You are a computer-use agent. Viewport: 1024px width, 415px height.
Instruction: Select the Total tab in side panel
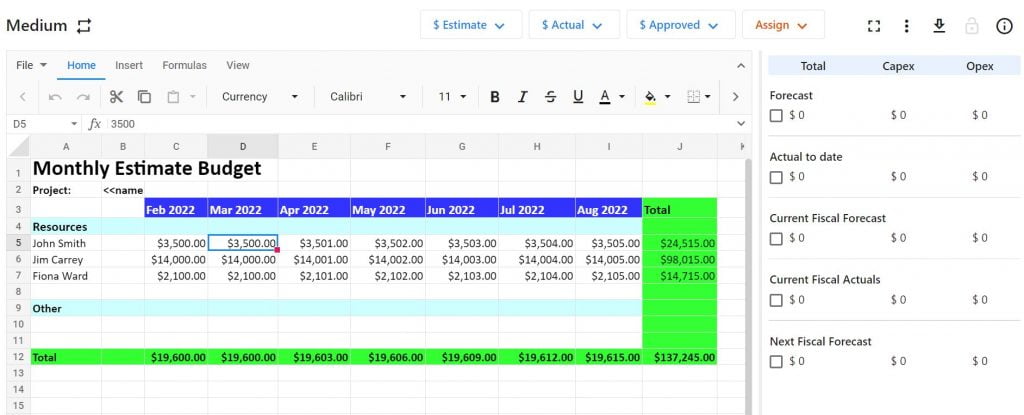pos(813,66)
